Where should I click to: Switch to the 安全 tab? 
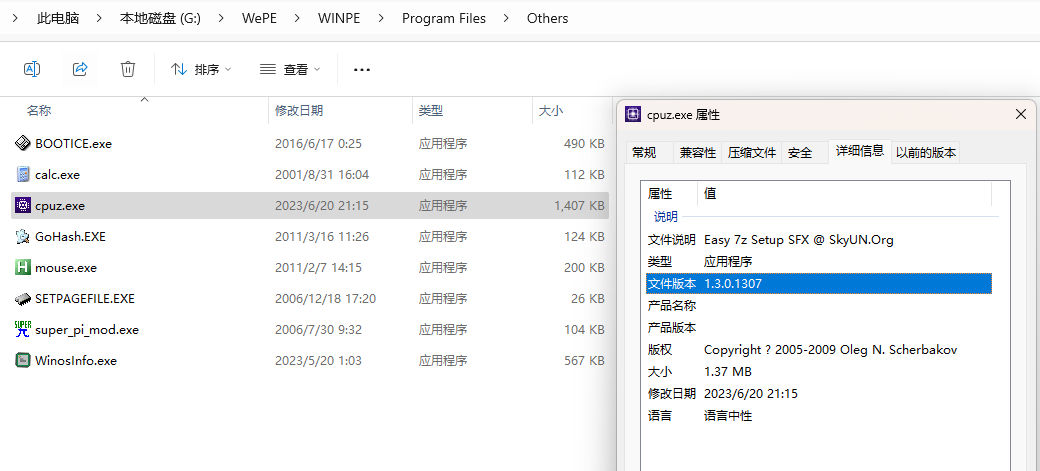coord(800,152)
